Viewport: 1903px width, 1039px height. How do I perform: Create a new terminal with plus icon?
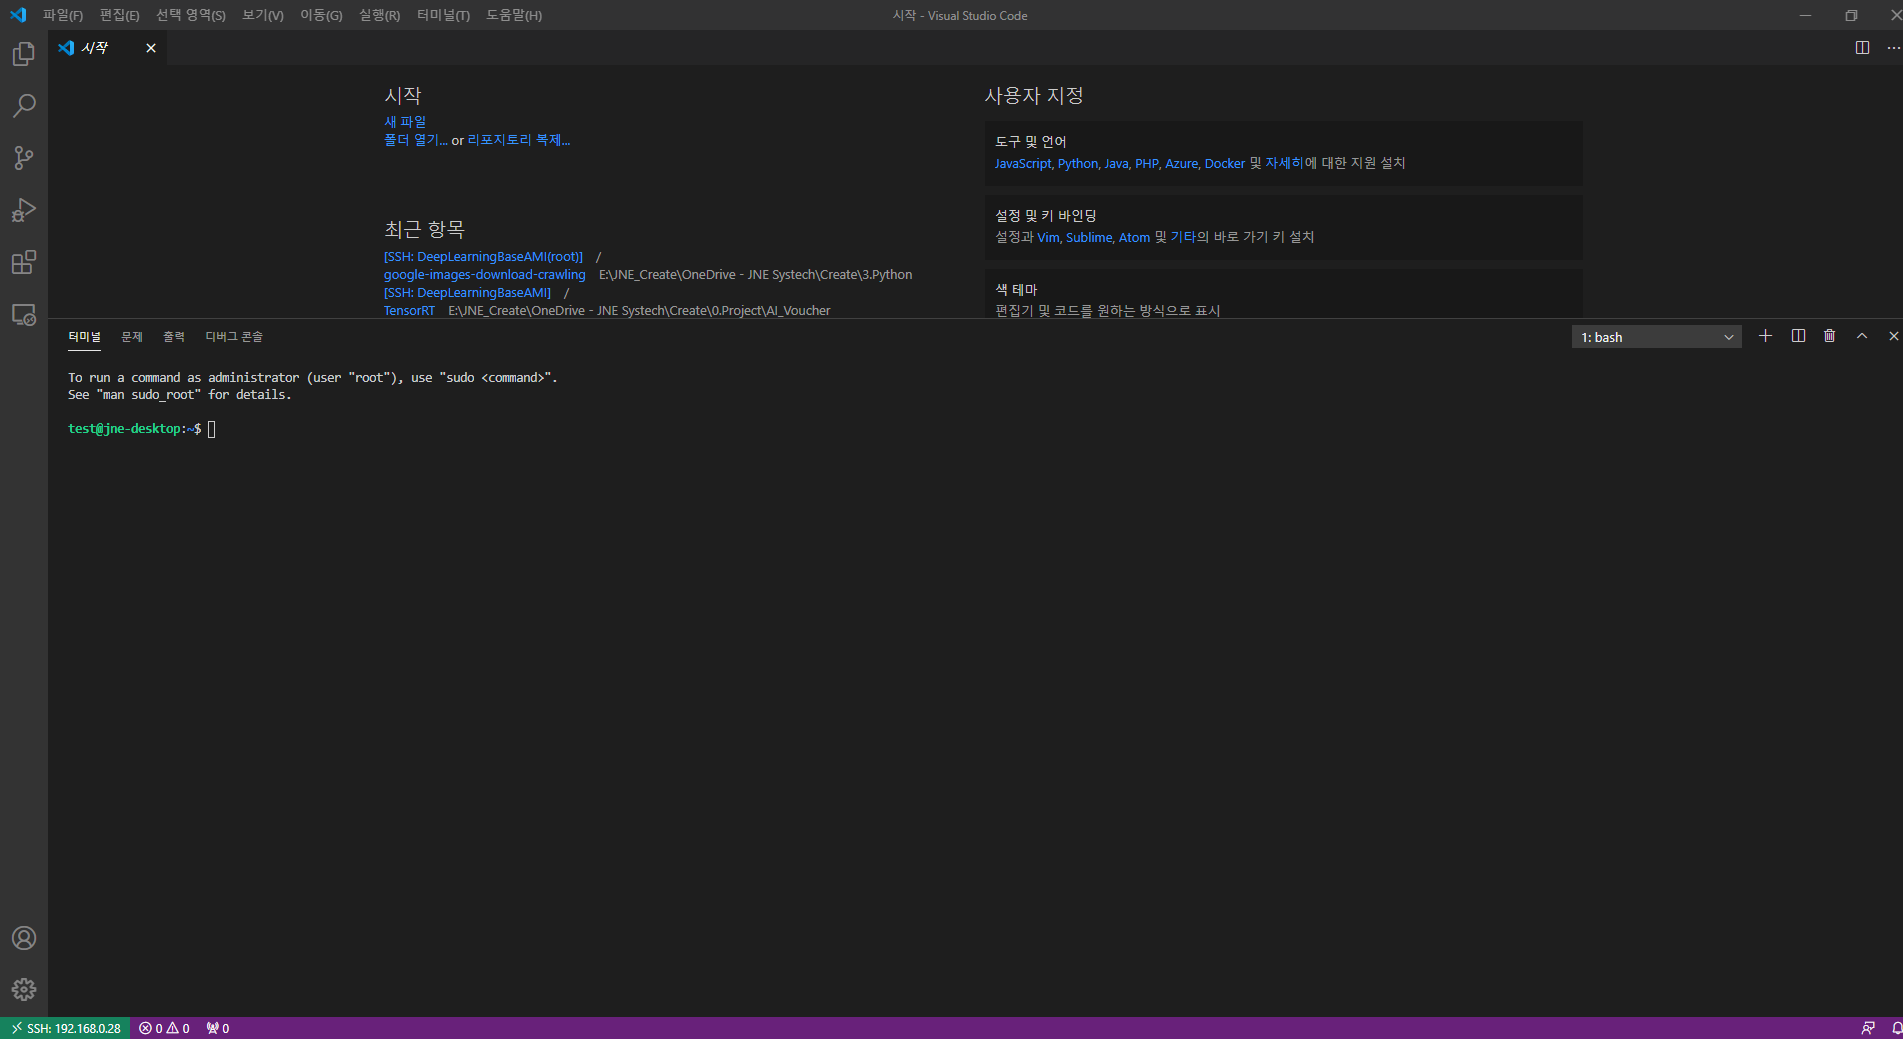[x=1765, y=336]
